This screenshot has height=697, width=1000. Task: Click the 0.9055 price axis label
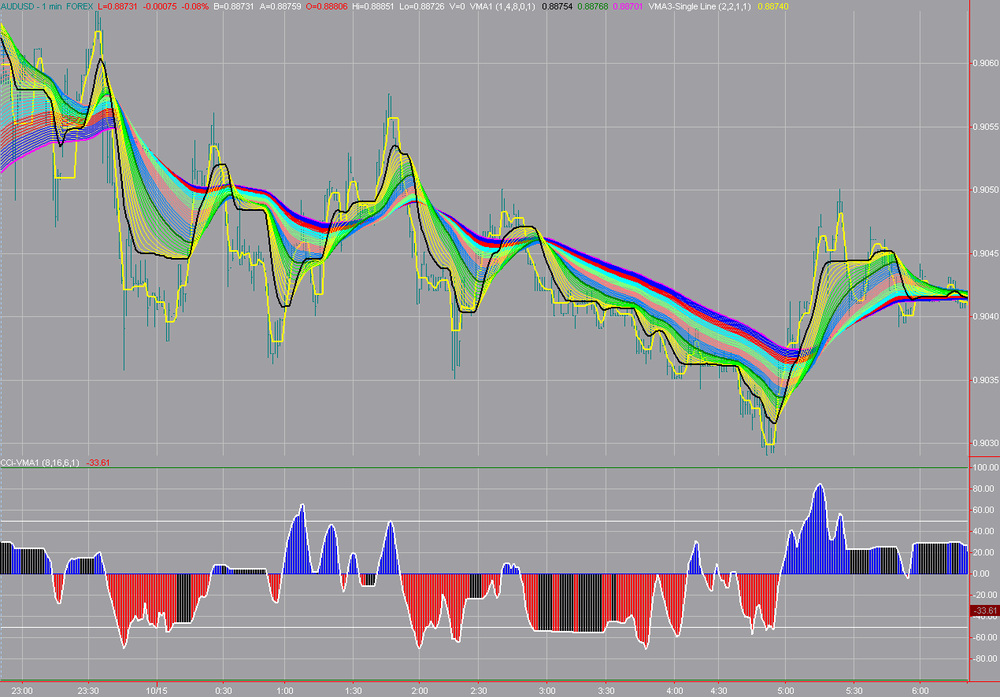coord(985,127)
